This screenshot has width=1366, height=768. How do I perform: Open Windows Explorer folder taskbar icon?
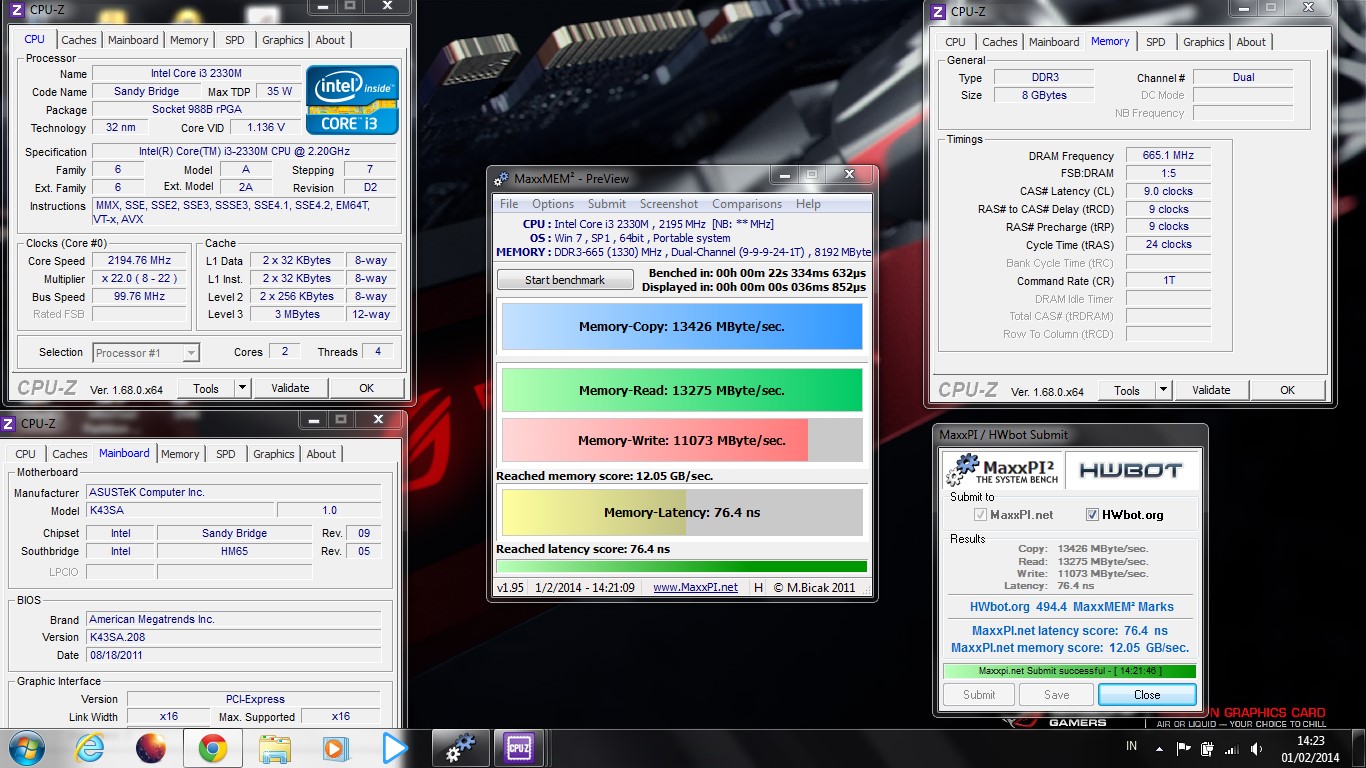point(274,748)
